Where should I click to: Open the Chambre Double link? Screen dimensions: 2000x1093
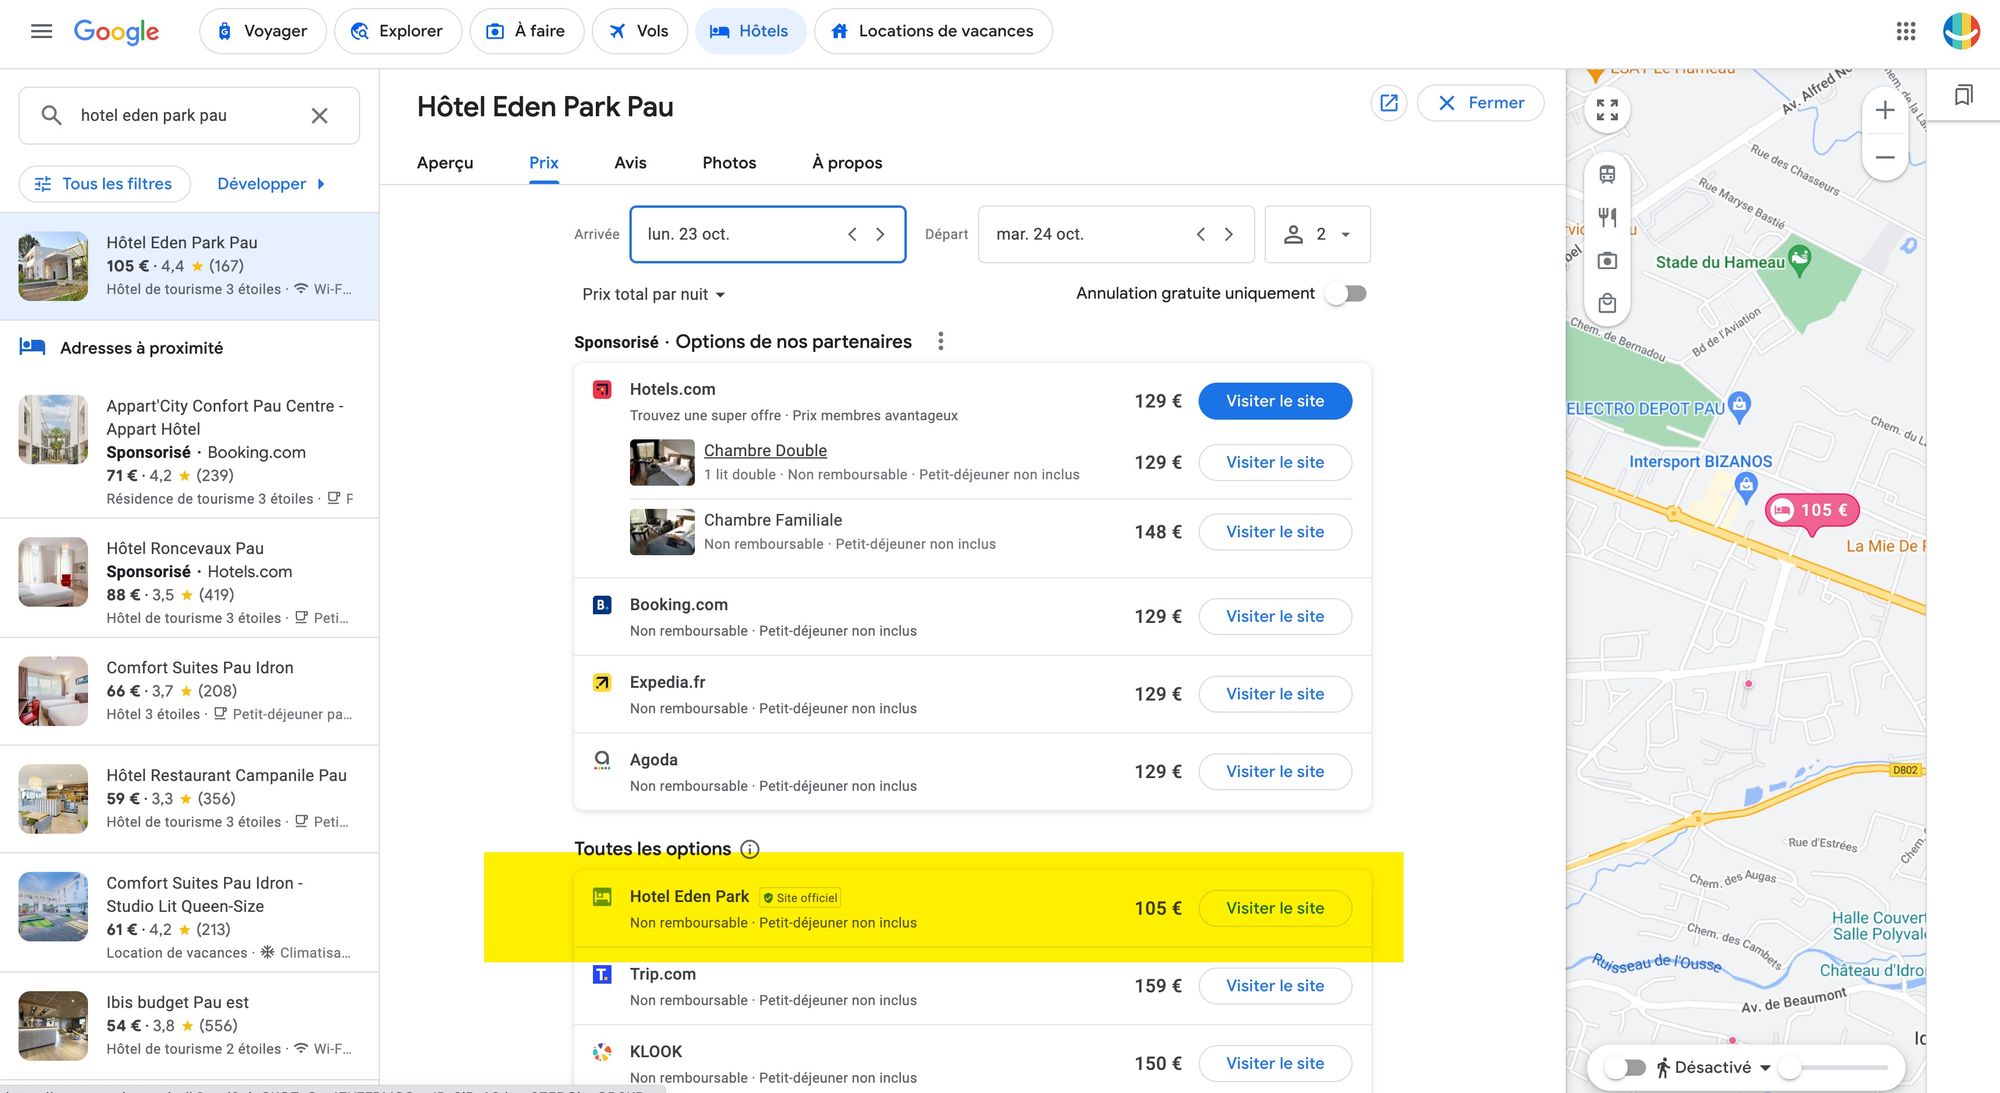(765, 451)
